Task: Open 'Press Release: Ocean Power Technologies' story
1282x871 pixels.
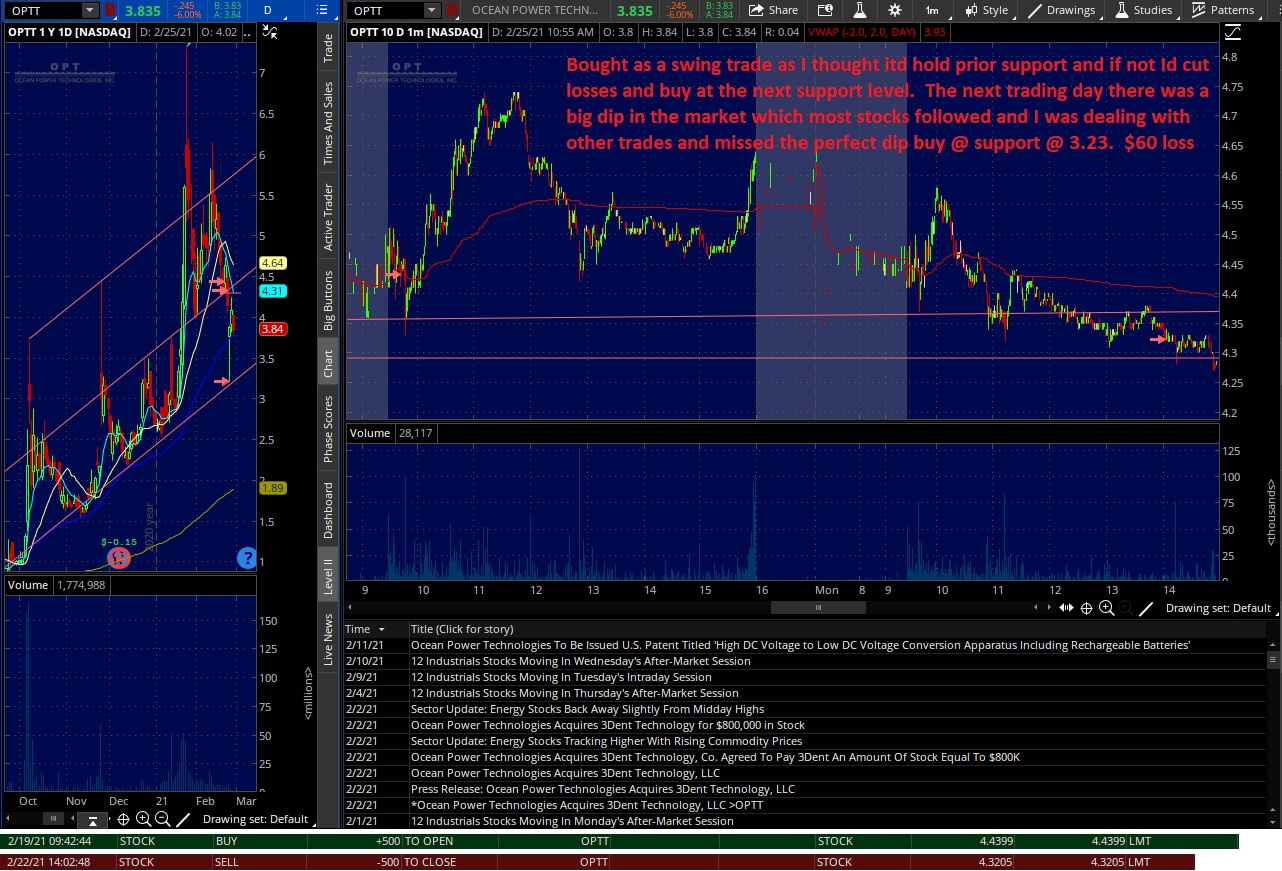Action: pos(603,789)
